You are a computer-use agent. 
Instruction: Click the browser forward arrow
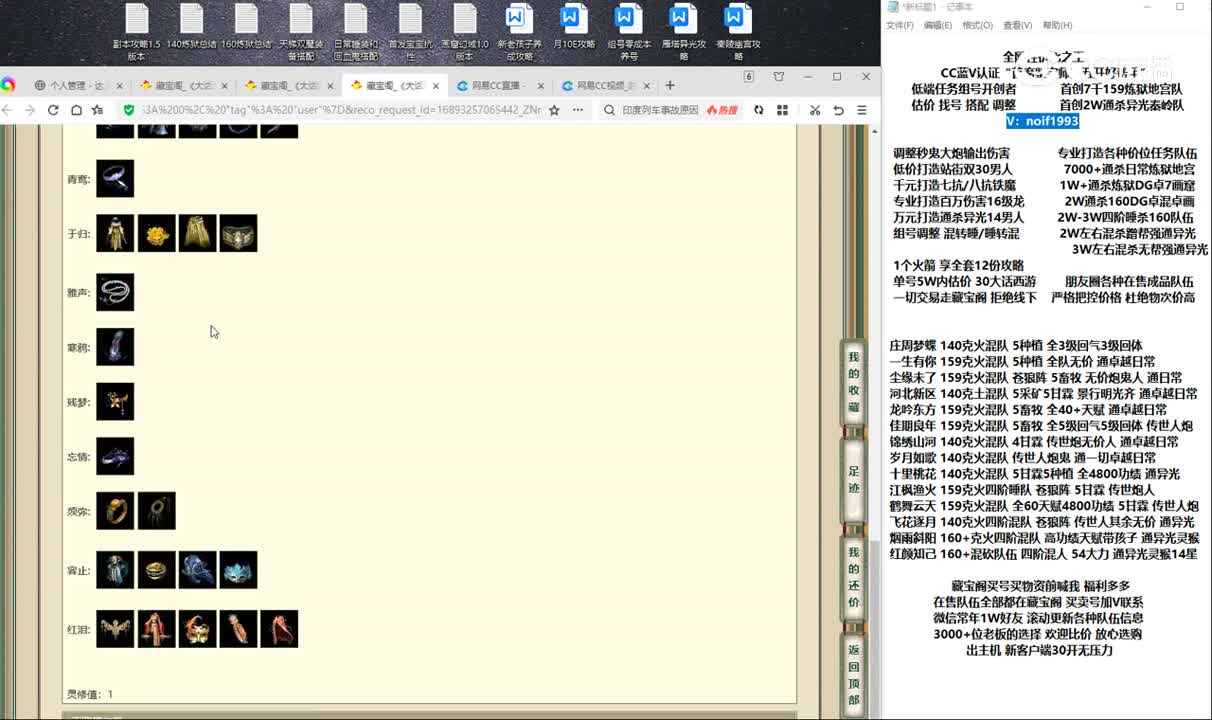pyautogui.click(x=30, y=110)
